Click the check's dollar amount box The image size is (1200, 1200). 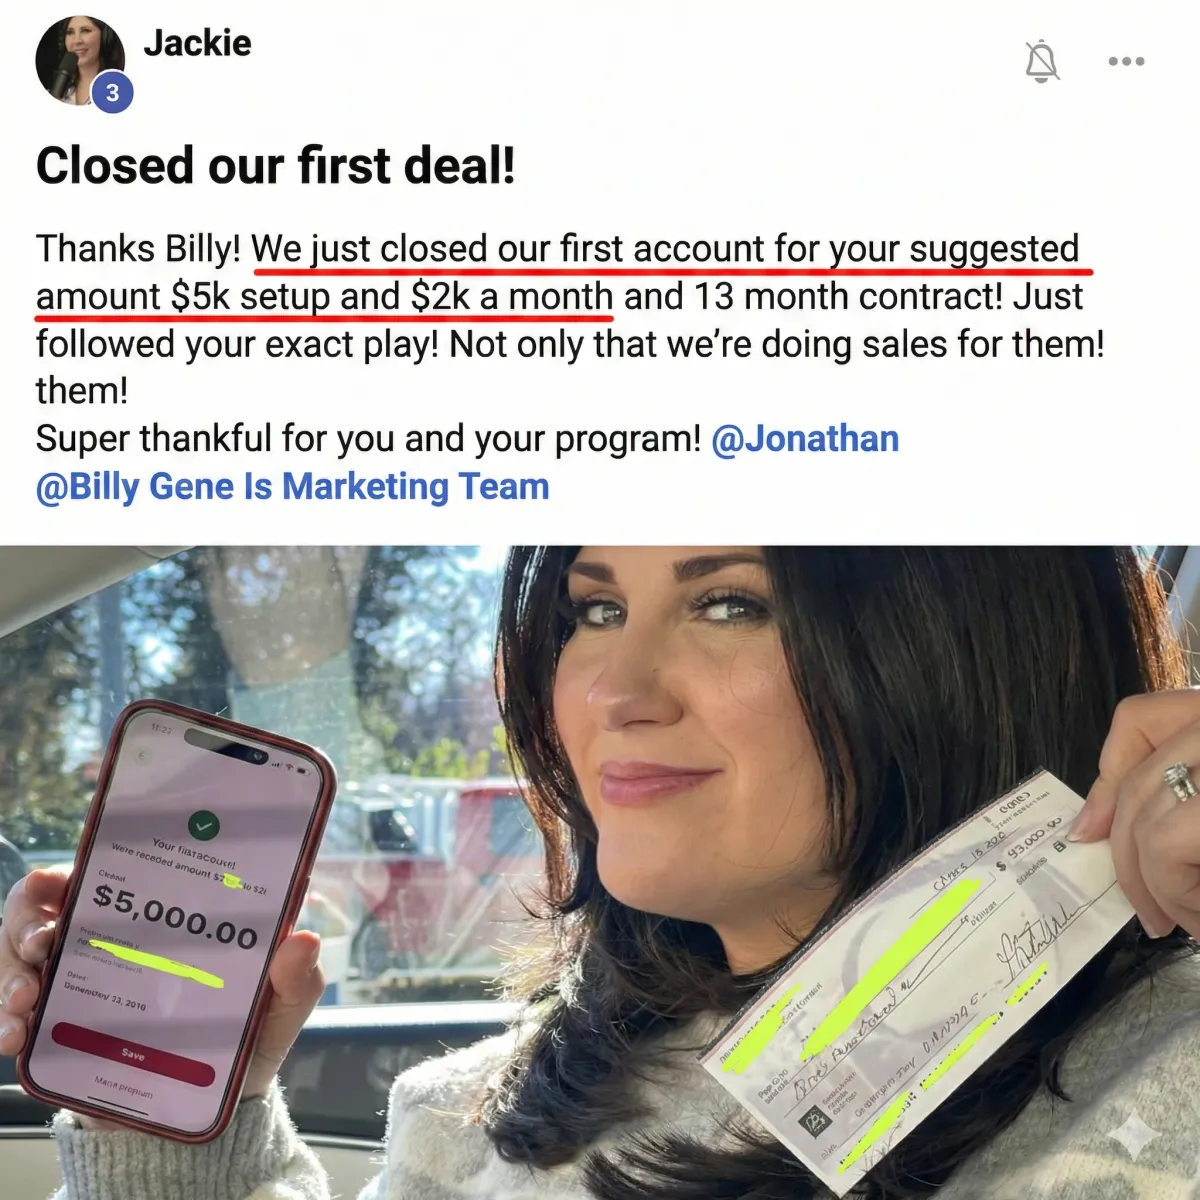pyautogui.click(x=1031, y=845)
